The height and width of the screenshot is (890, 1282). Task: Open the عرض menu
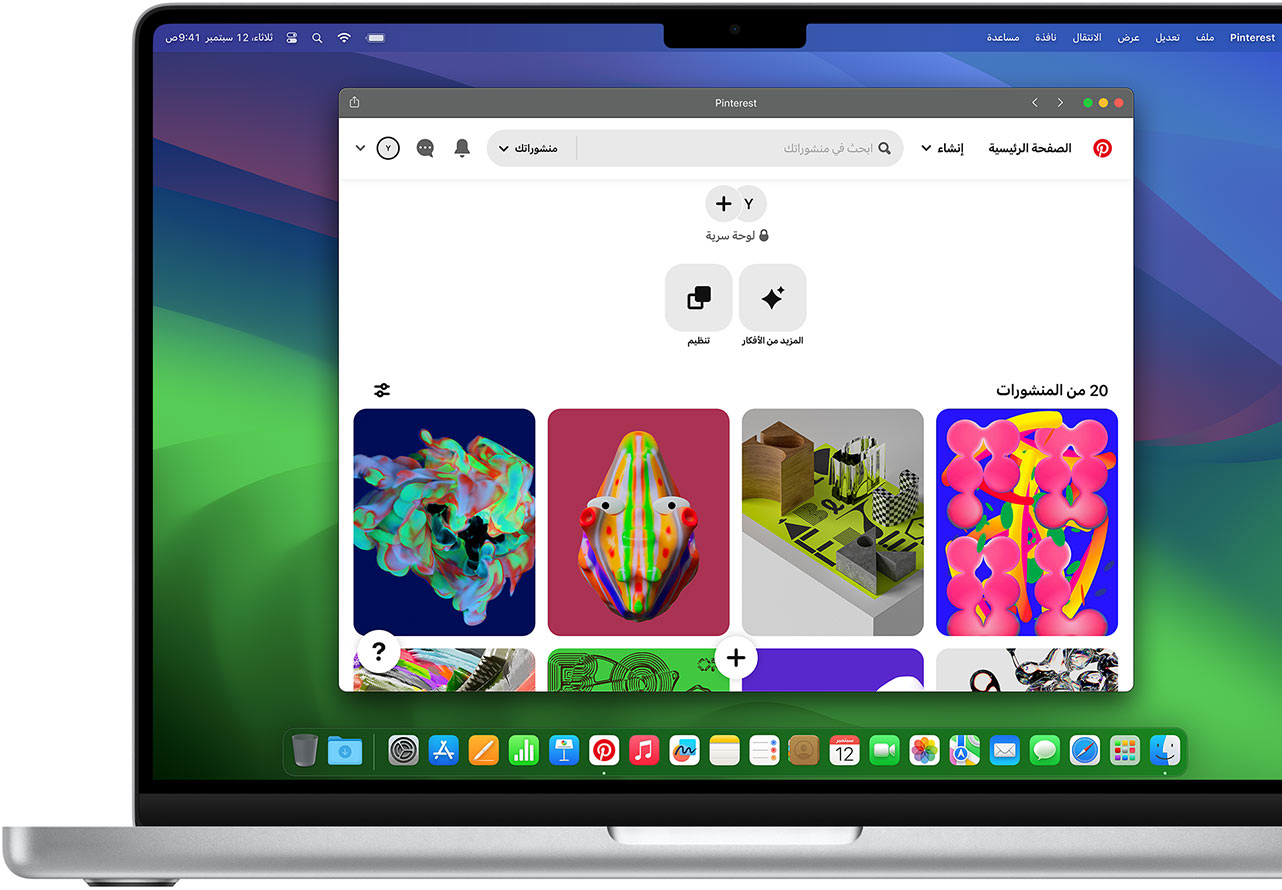(x=1128, y=38)
